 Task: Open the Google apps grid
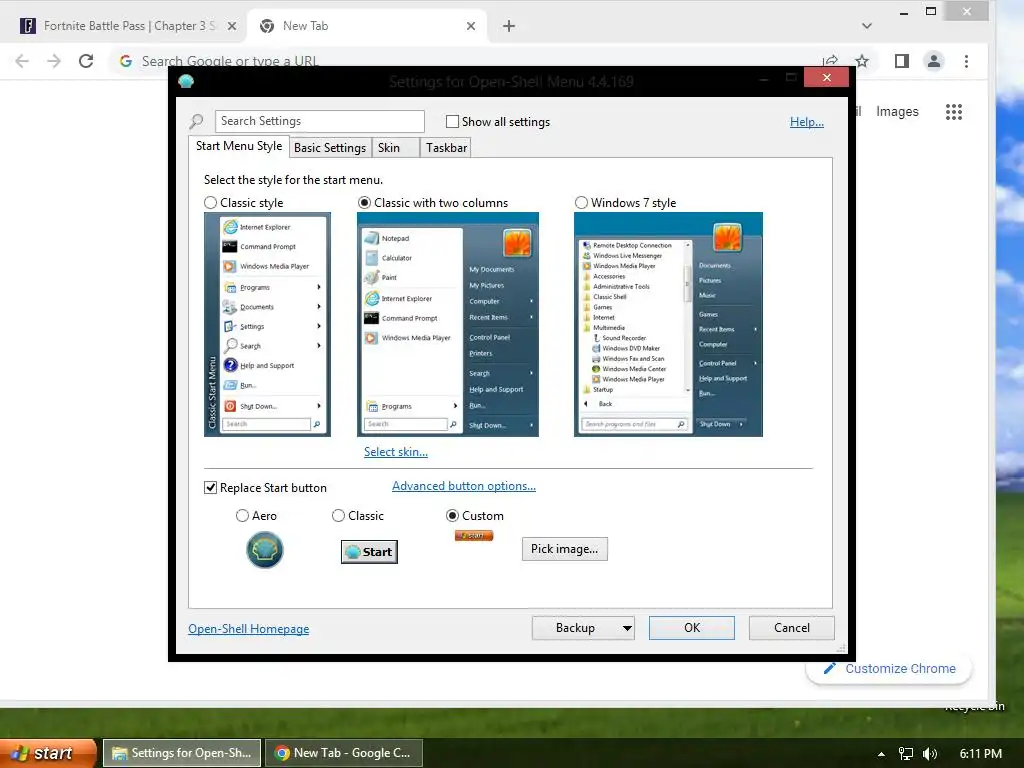click(954, 112)
